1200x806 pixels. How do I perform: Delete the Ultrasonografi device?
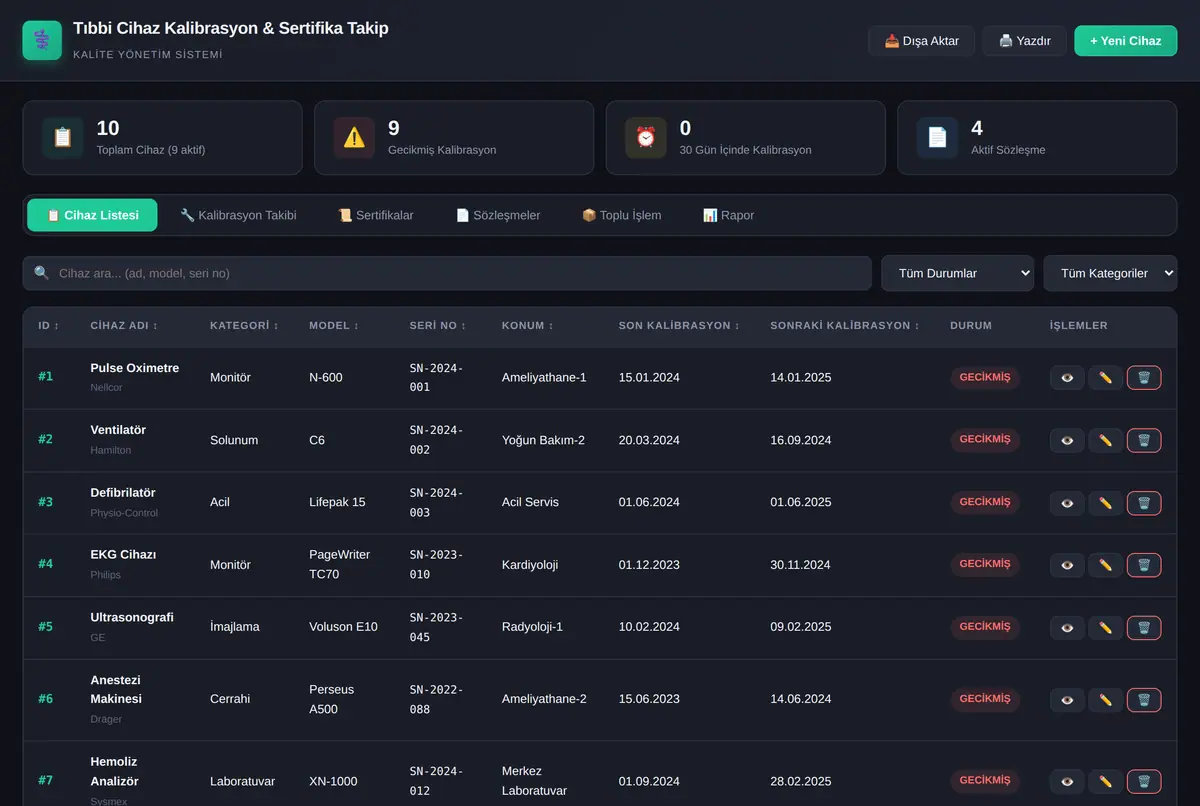(x=1144, y=628)
